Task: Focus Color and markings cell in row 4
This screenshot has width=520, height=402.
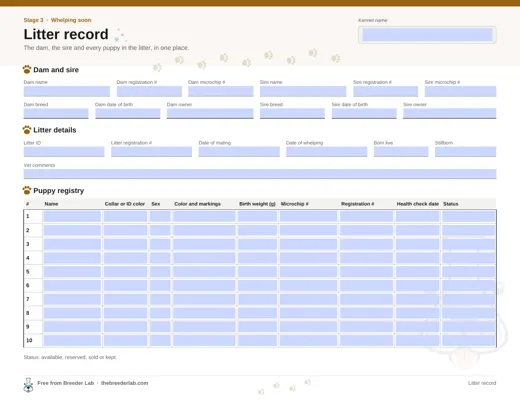Action: pyautogui.click(x=204, y=258)
